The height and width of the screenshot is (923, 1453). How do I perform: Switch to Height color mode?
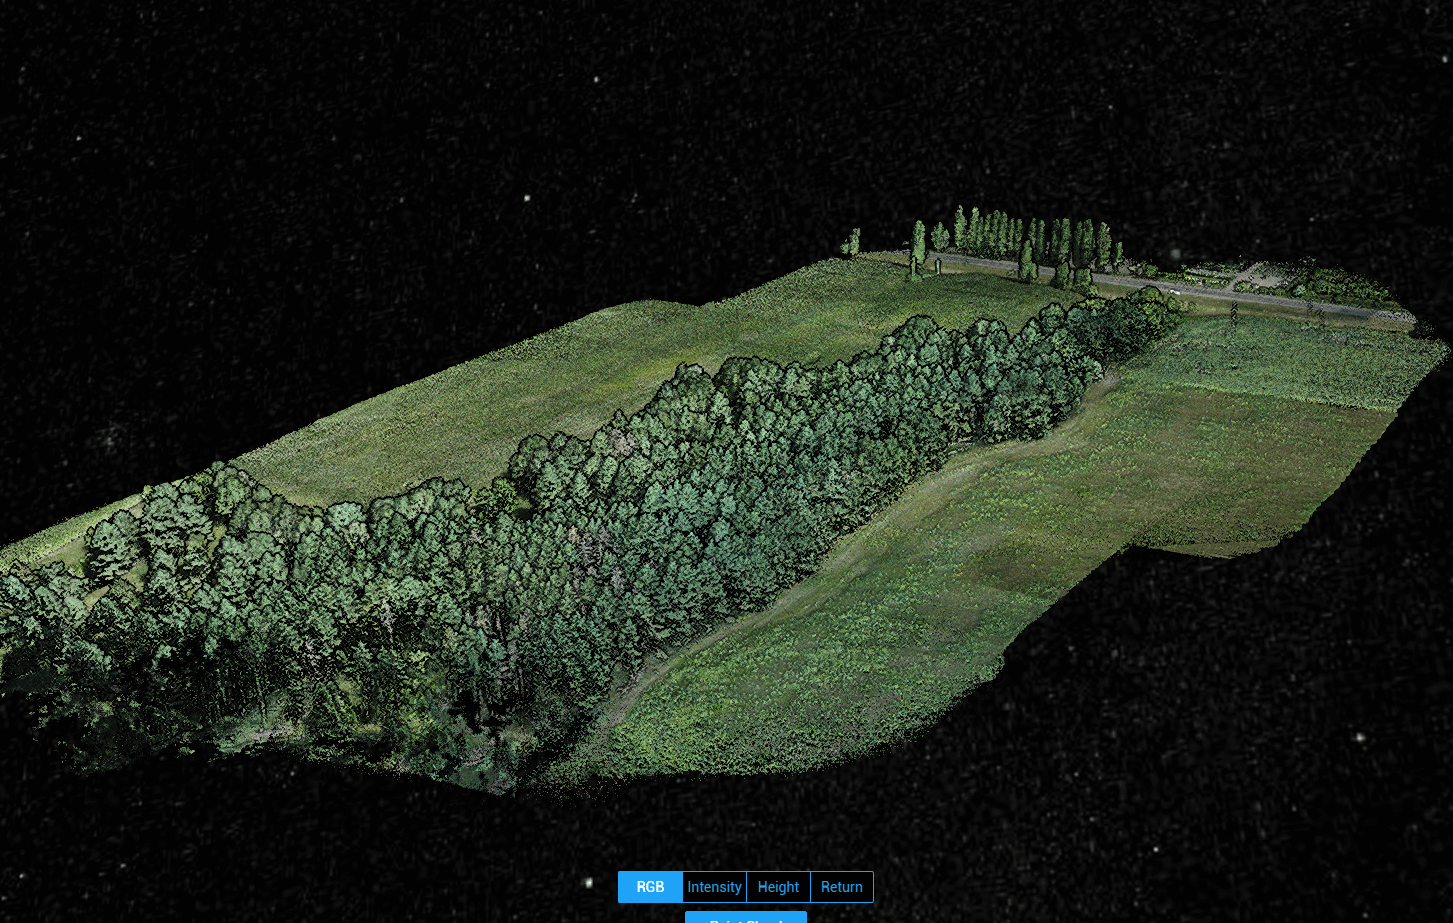tap(778, 887)
